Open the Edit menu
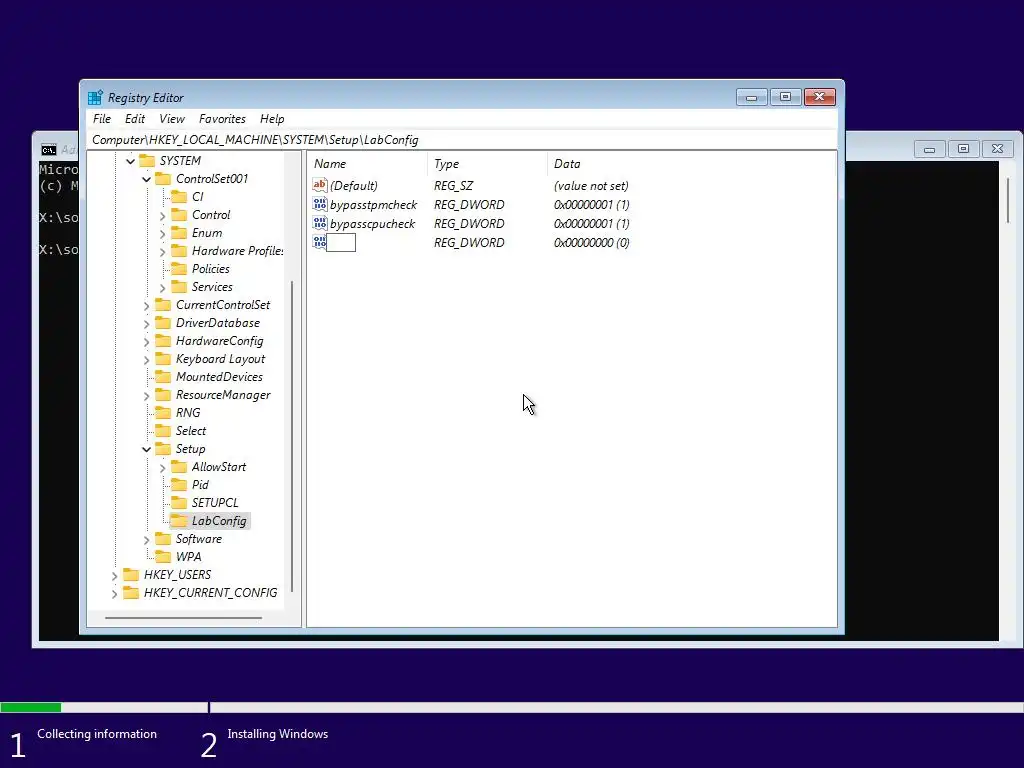The width and height of the screenshot is (1024, 768). tap(135, 119)
